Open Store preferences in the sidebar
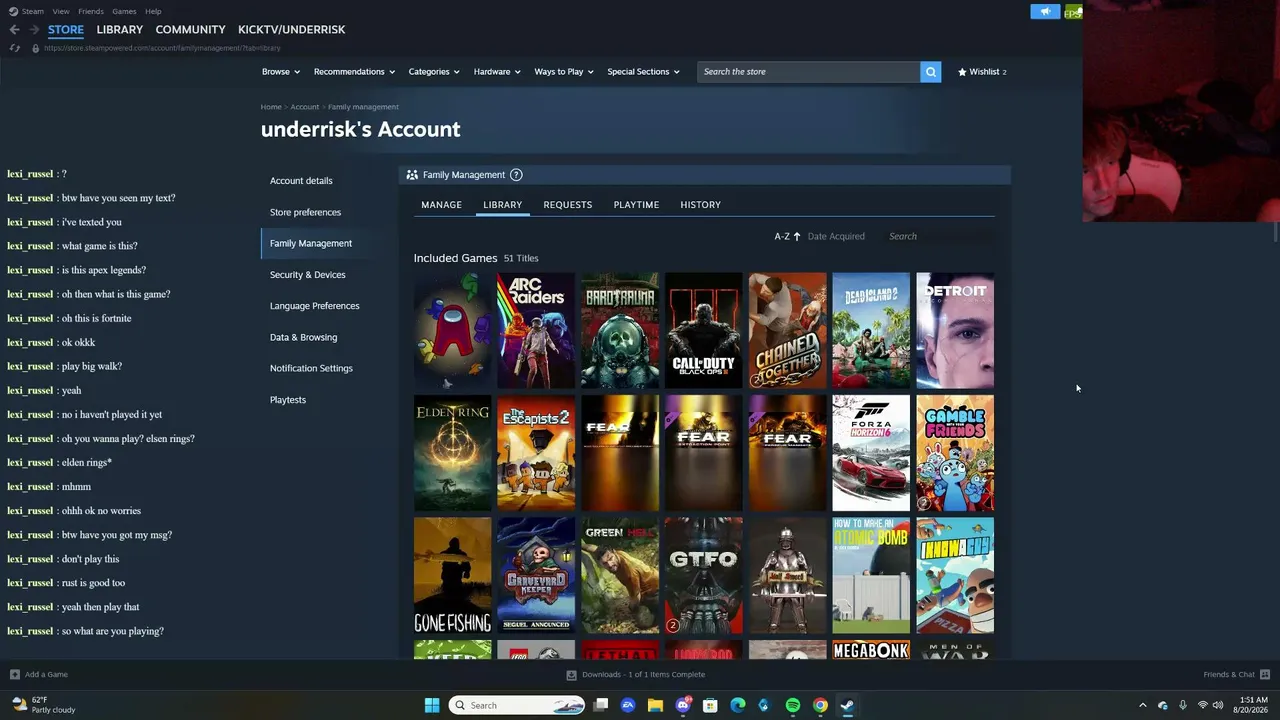This screenshot has width=1280, height=720. [x=305, y=212]
